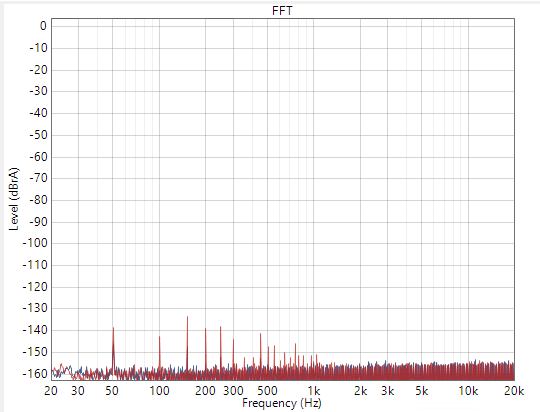Image resolution: width=540 pixels, height=412 pixels.
Task: Click the FFT graph title
Action: point(282,11)
